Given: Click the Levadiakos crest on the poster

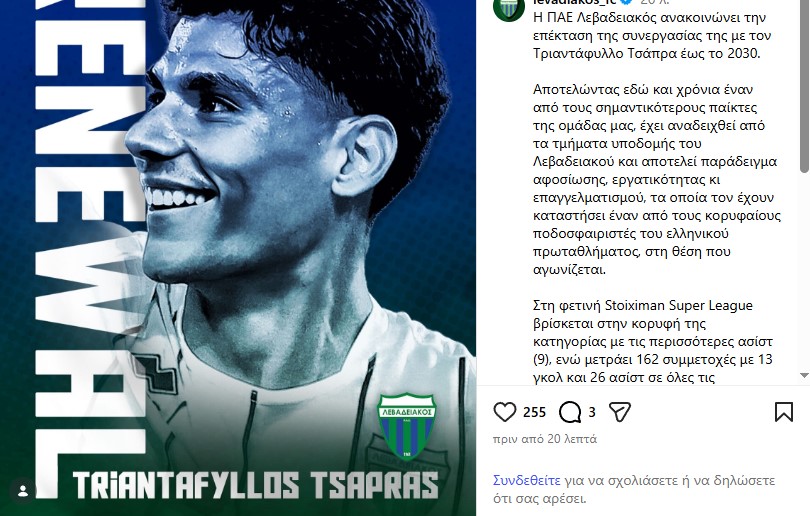Looking at the screenshot, I should (407, 426).
